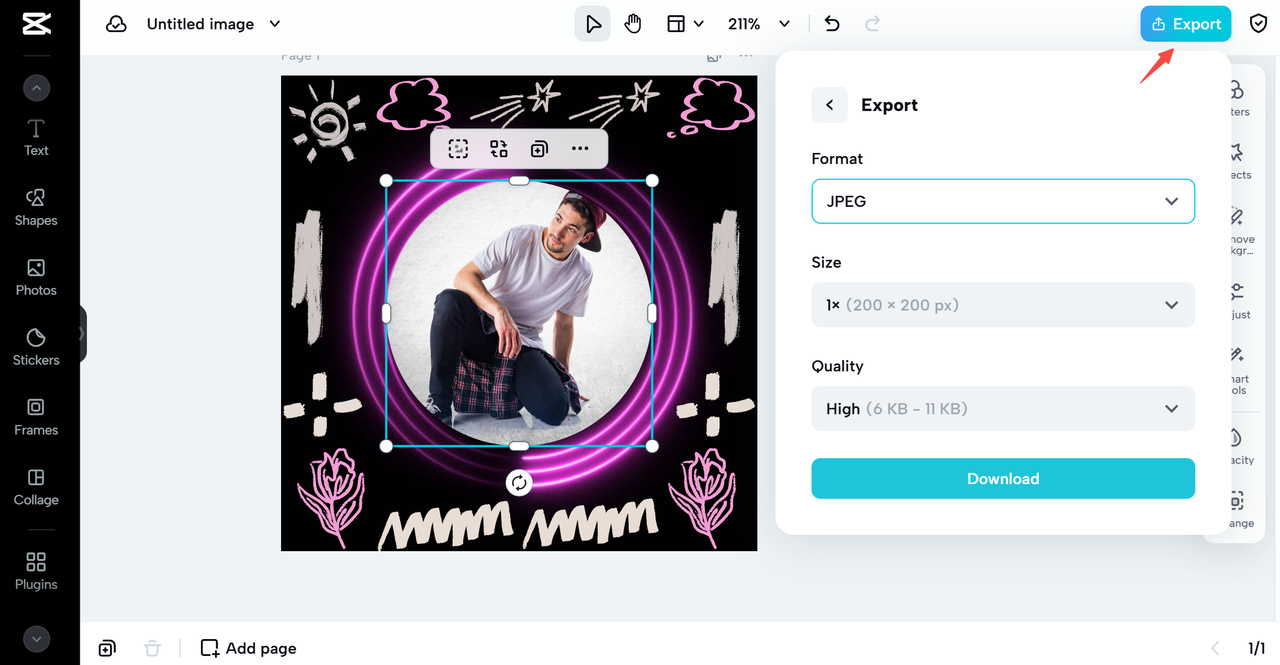Screen dimensions: 1280x665
Task: Select the pointer selection tool
Action: [x=592, y=24]
